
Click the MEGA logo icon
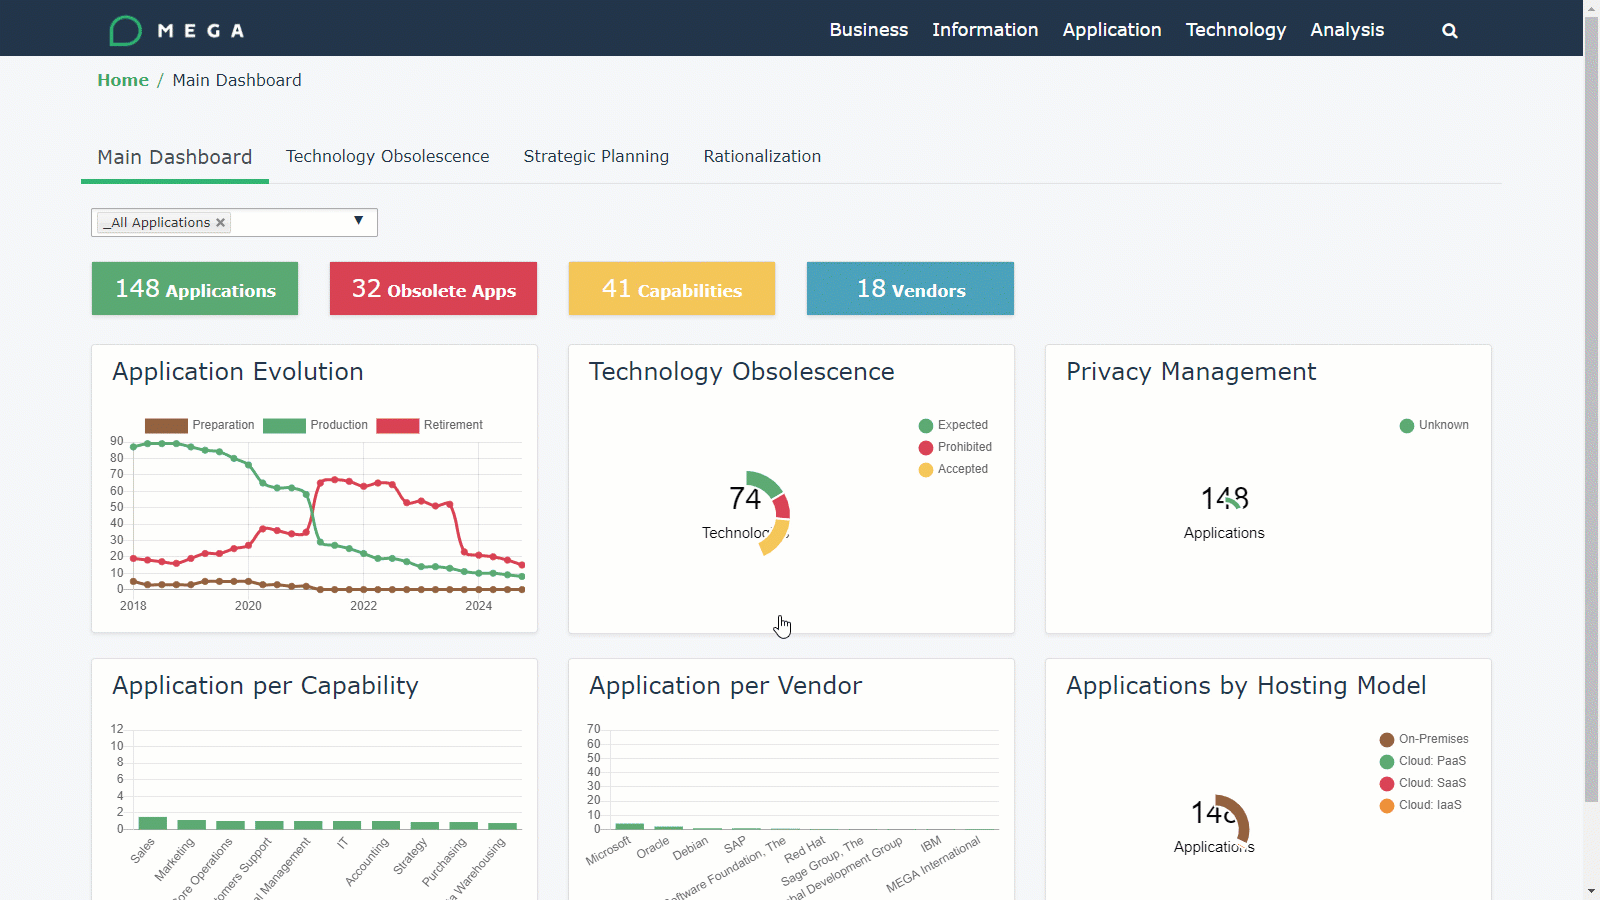pos(125,31)
